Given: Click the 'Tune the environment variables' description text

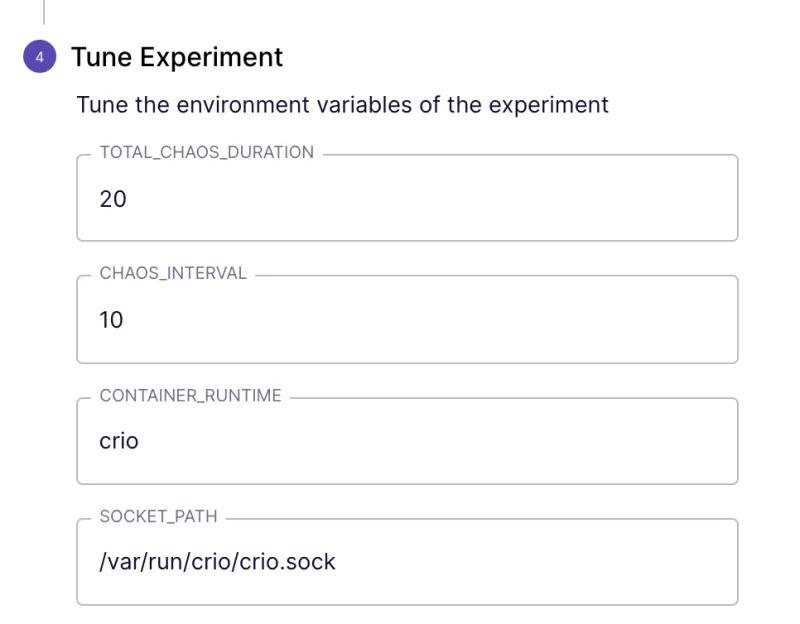Looking at the screenshot, I should [342, 105].
